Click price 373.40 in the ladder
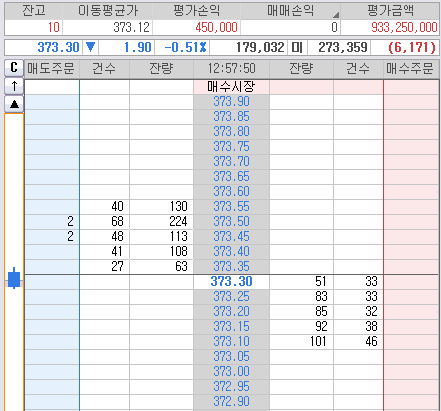This screenshot has height=411, width=441. pyautogui.click(x=231, y=252)
